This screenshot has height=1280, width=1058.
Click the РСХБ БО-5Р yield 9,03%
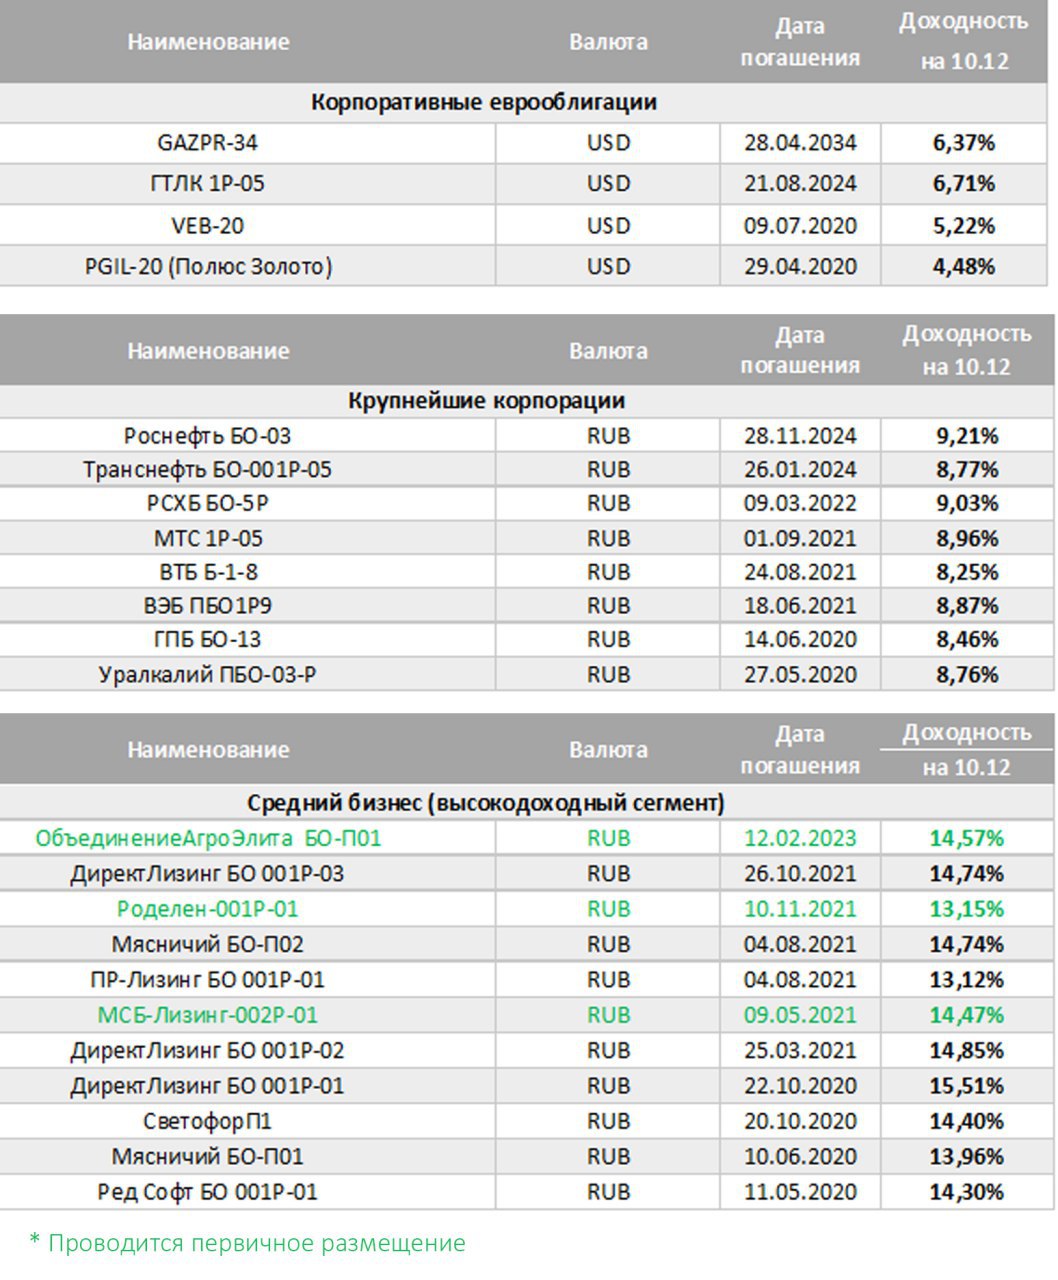(966, 503)
